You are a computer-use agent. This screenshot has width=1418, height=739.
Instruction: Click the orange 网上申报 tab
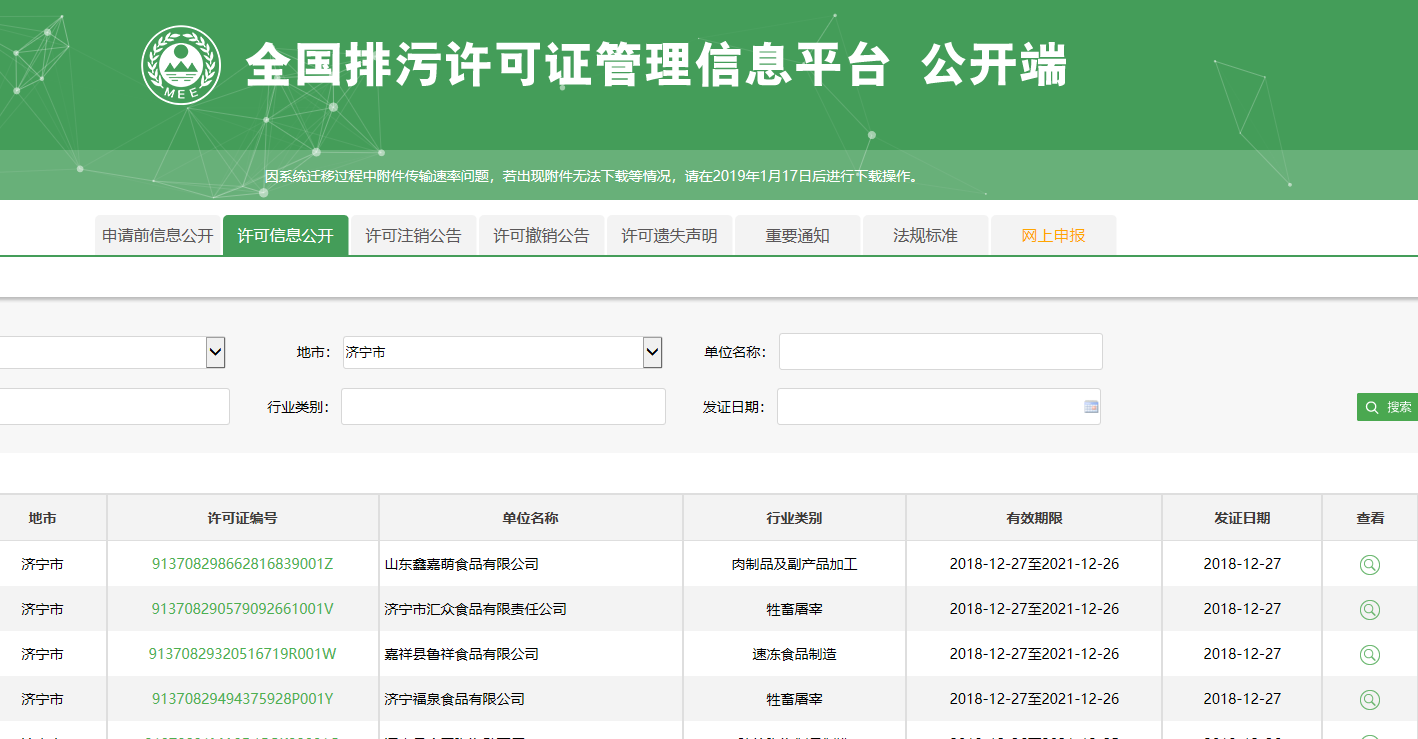click(1053, 236)
